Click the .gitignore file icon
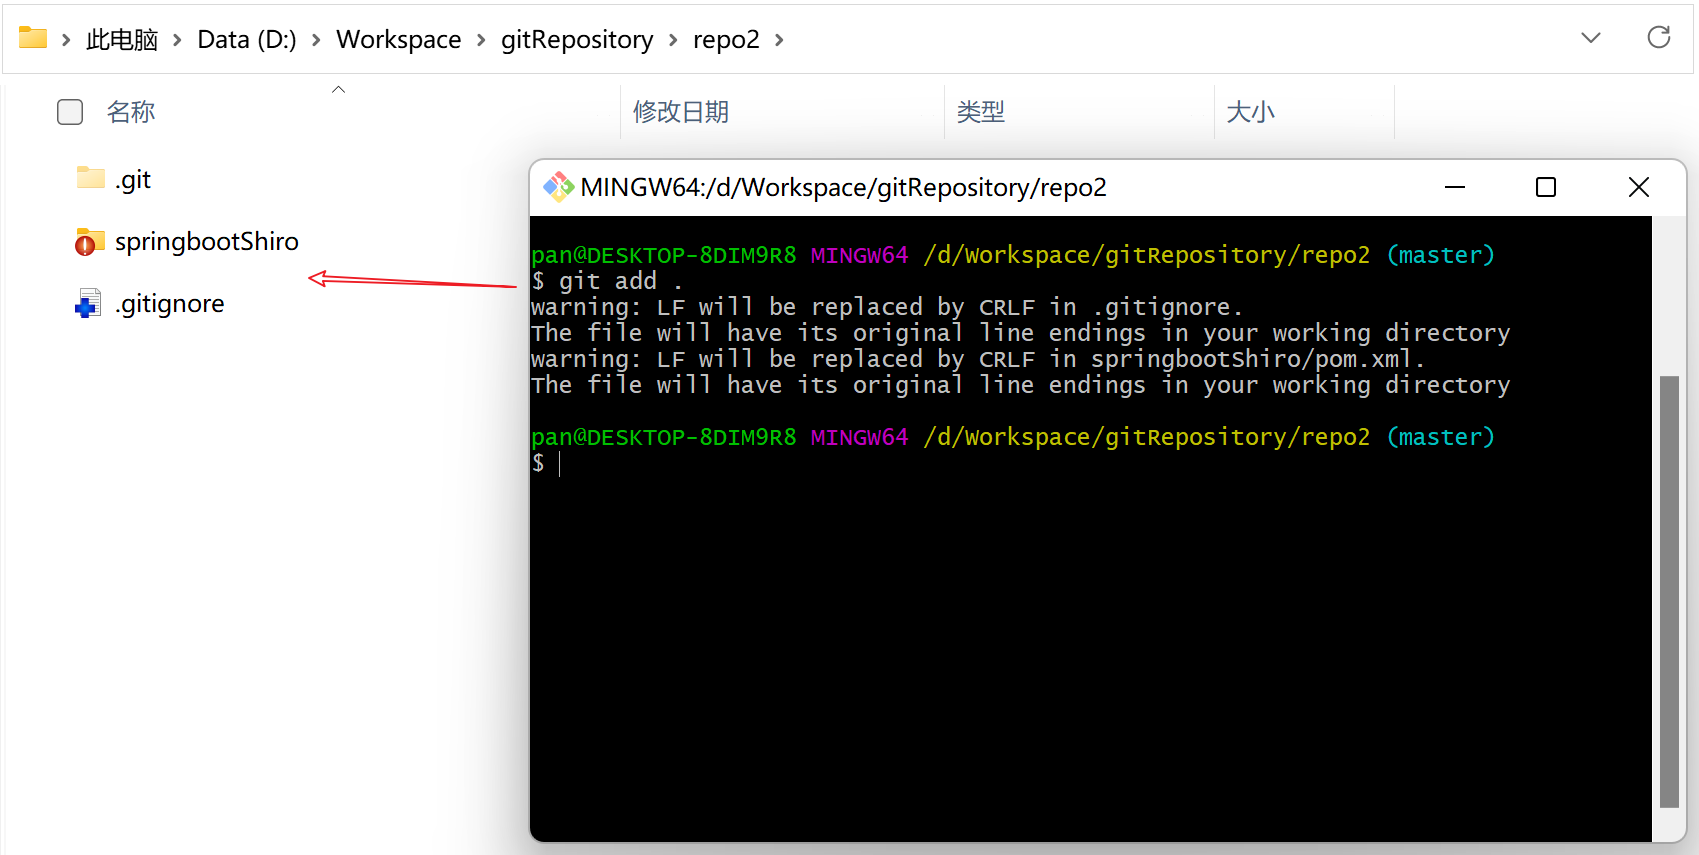1699x855 pixels. click(x=89, y=304)
